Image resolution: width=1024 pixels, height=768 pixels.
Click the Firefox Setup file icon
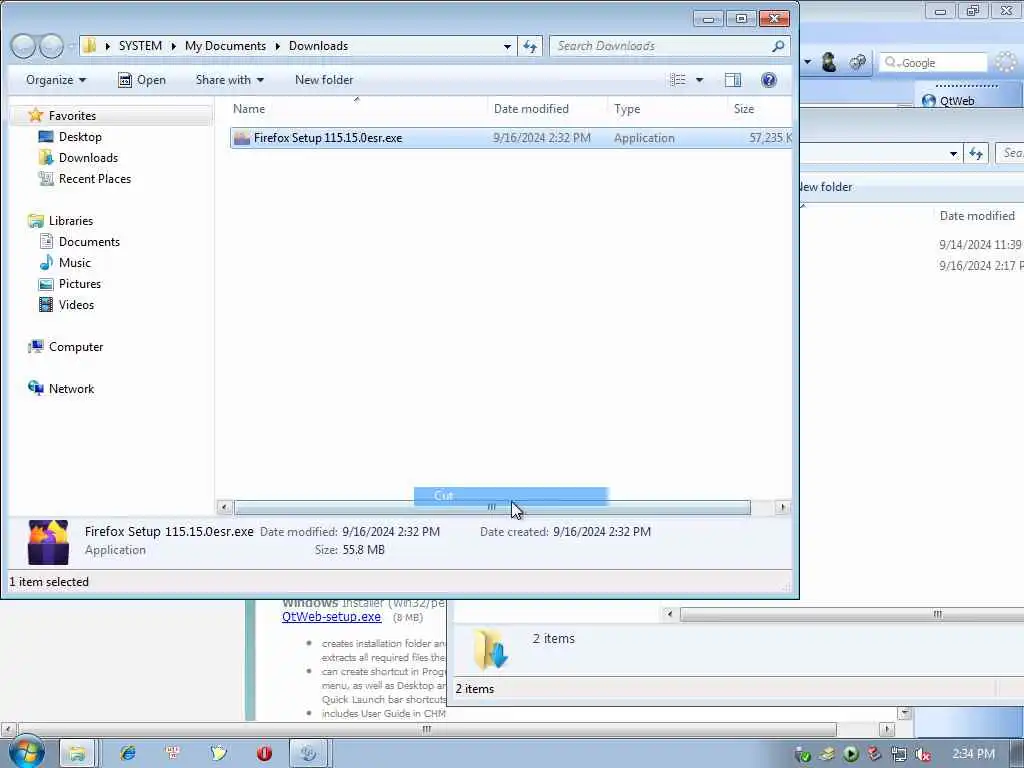242,138
